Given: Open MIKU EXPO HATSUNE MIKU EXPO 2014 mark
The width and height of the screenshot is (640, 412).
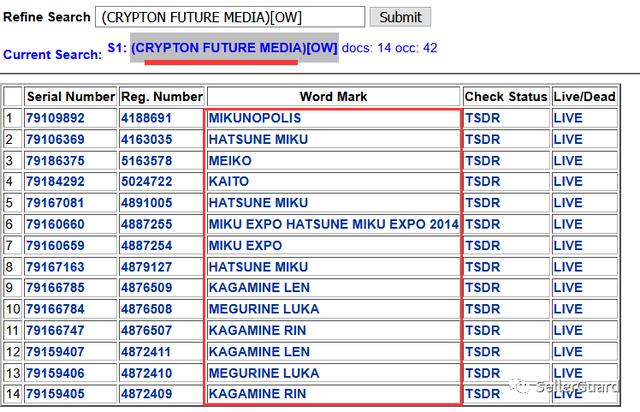Looking at the screenshot, I should point(334,224).
